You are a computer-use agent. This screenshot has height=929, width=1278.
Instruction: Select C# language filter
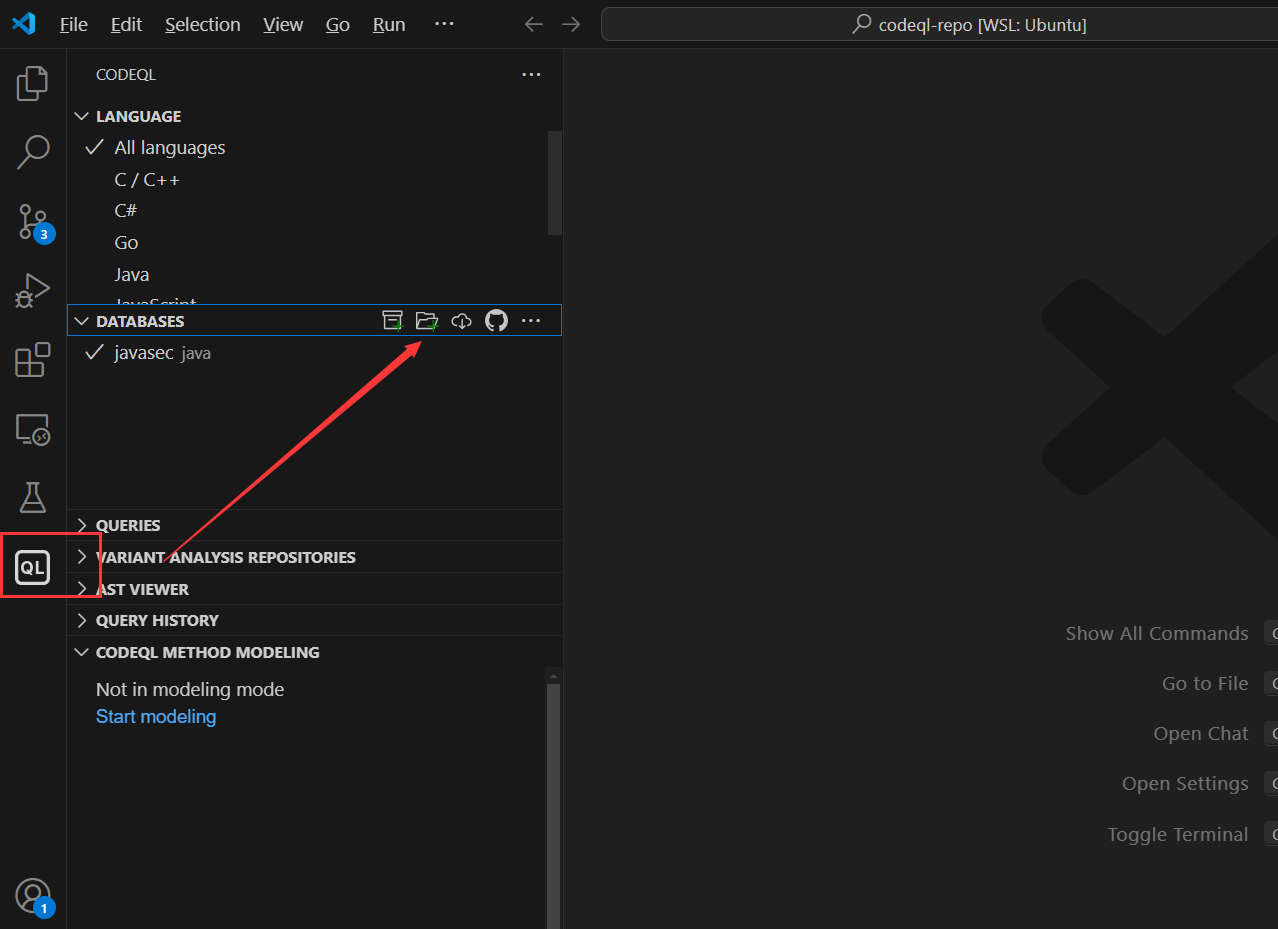314,211
